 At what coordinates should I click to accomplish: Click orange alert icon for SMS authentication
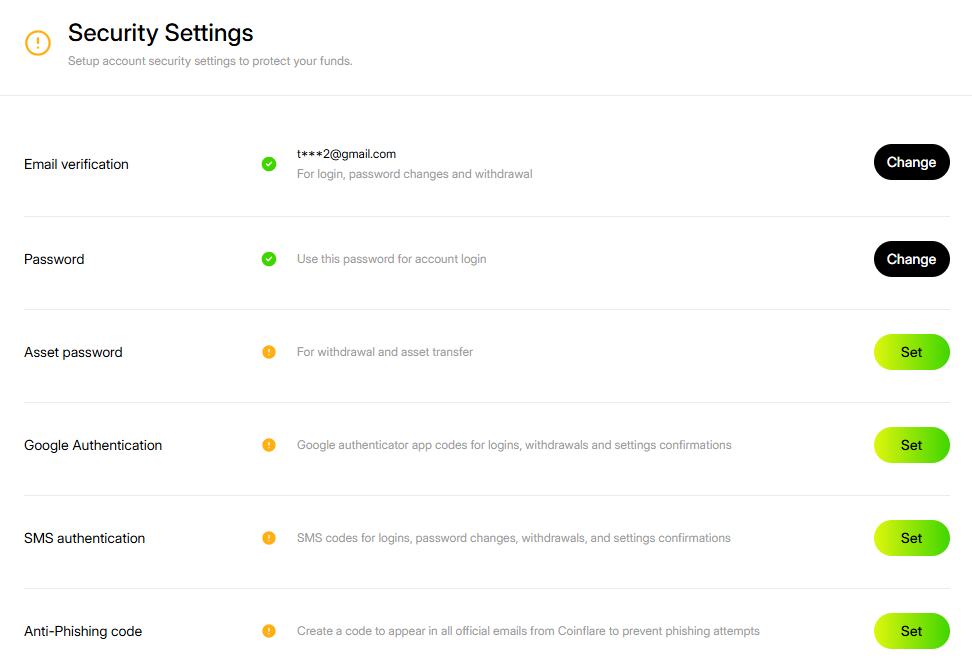268,538
